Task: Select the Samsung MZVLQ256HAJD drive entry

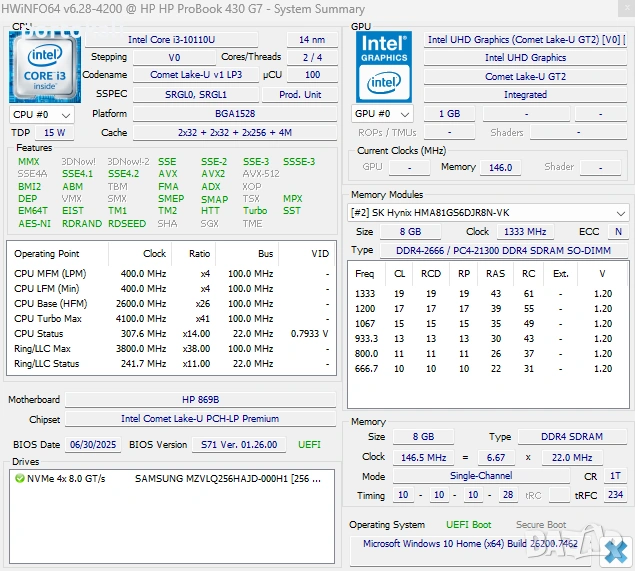Action: pyautogui.click(x=226, y=479)
